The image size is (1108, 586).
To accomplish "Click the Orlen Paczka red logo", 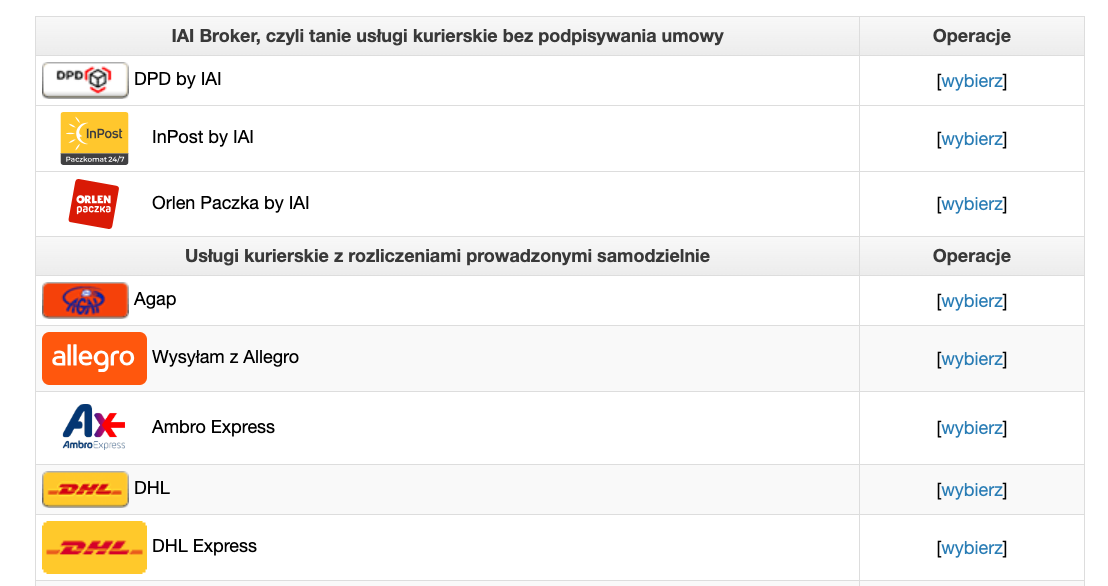I will (x=94, y=204).
